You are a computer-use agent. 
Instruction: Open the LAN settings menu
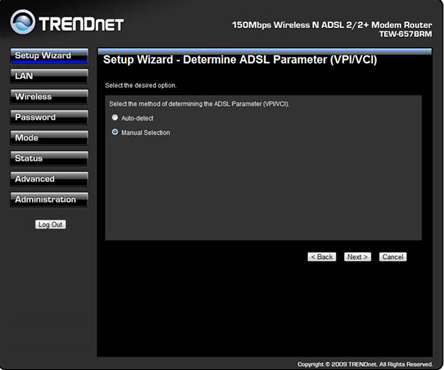pyautogui.click(x=49, y=76)
